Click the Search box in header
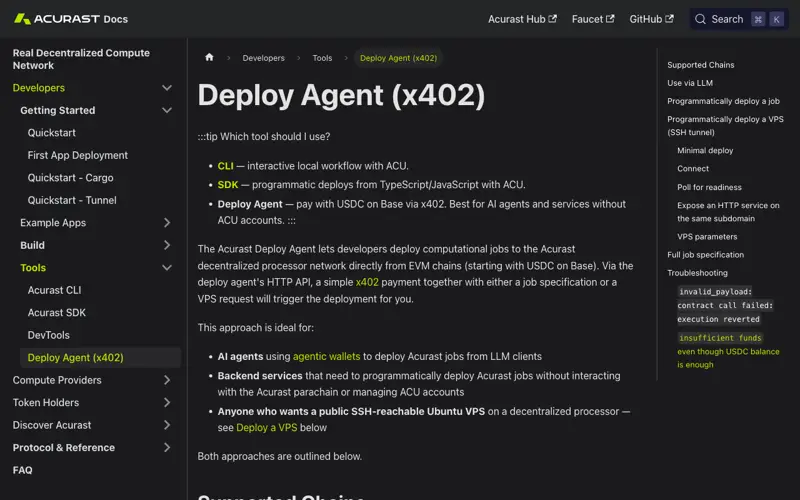Image resolution: width=800 pixels, height=500 pixels. (x=739, y=19)
